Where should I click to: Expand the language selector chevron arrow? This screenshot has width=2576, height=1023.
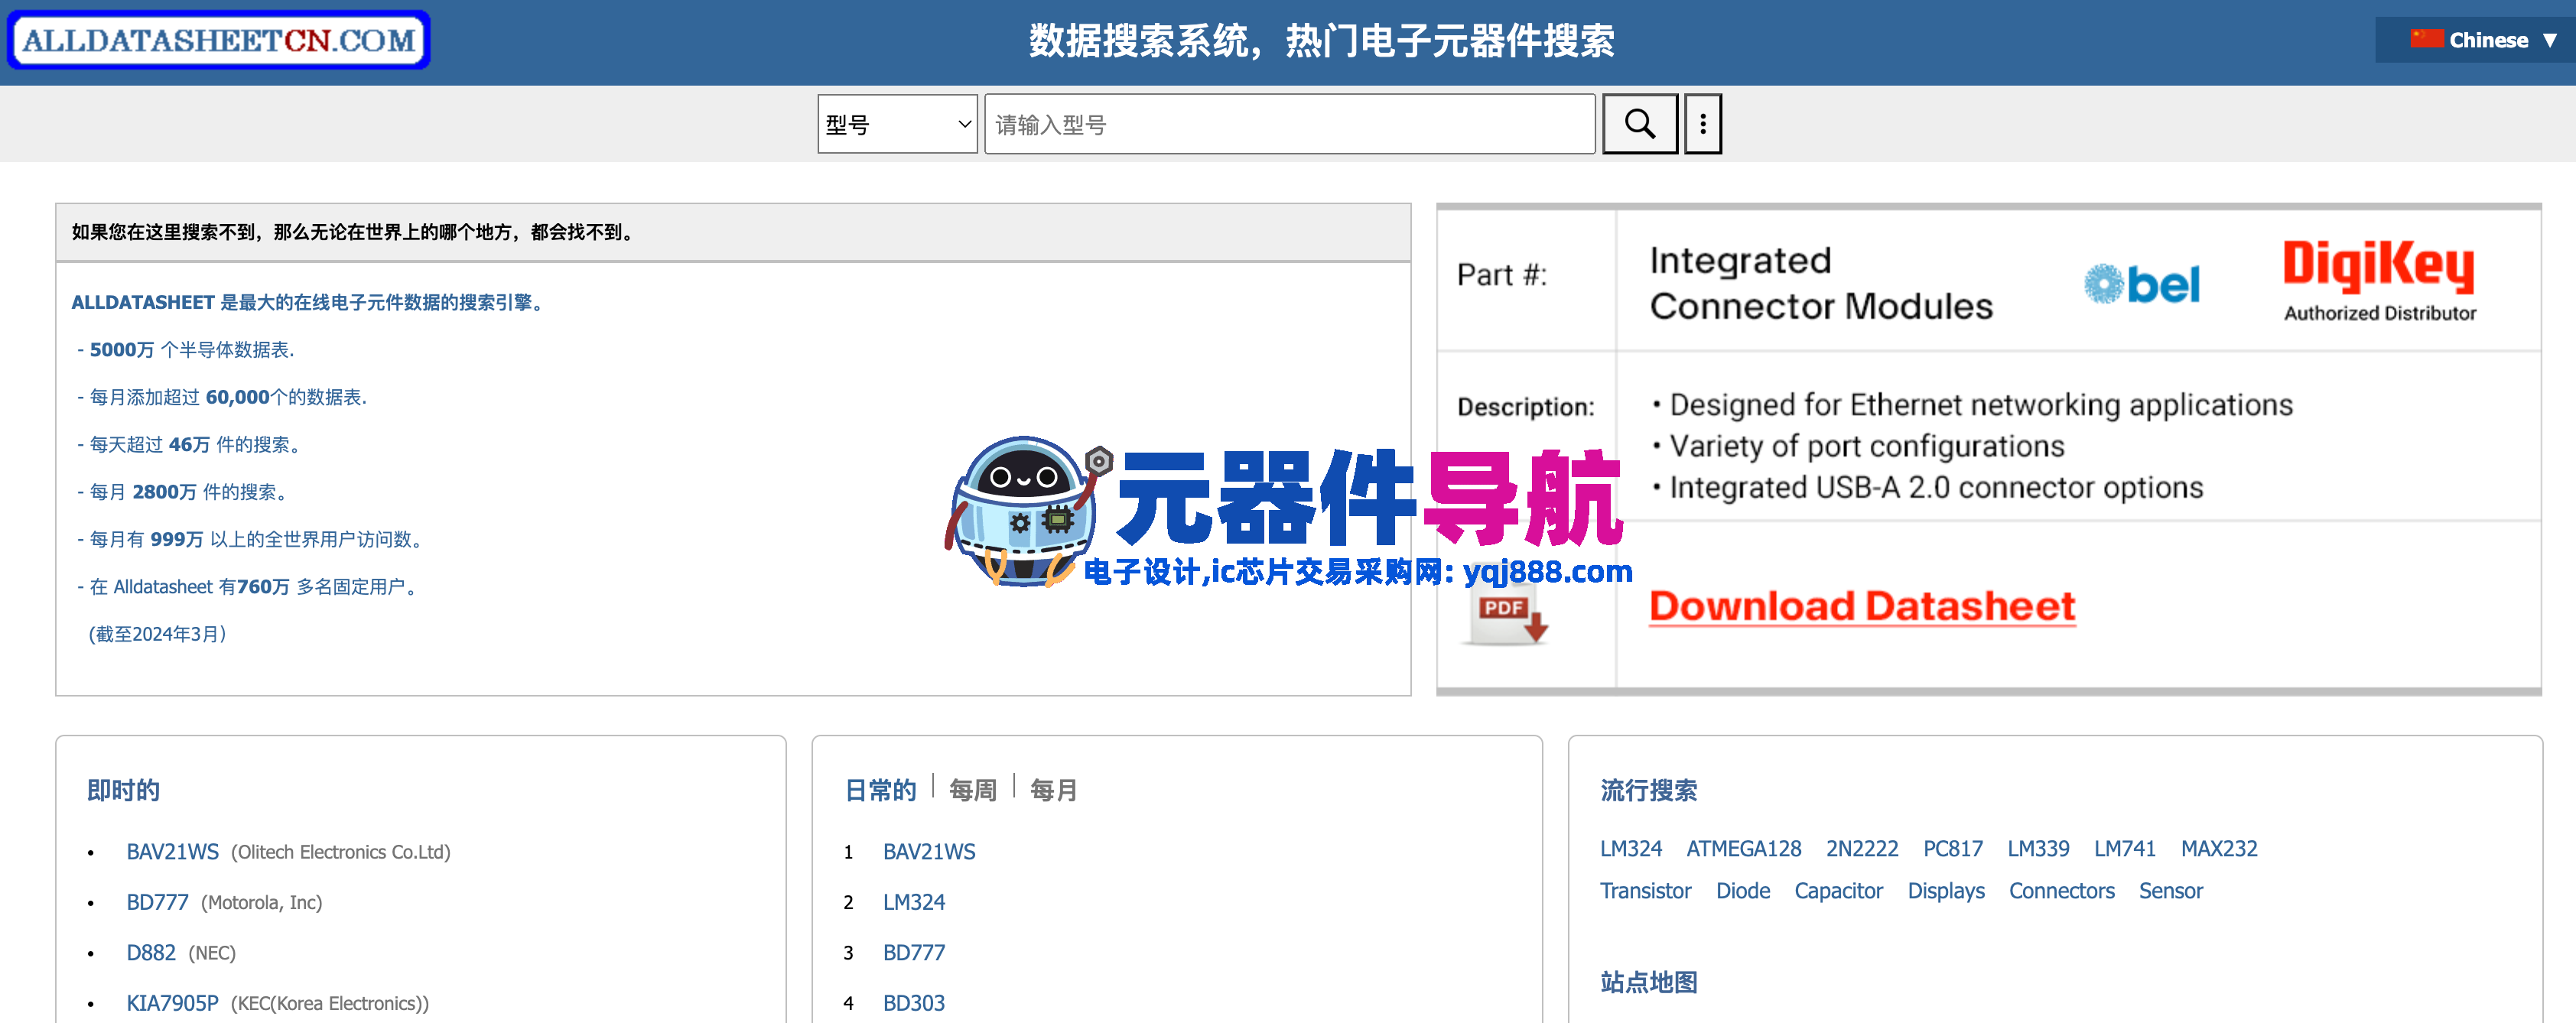[2553, 40]
